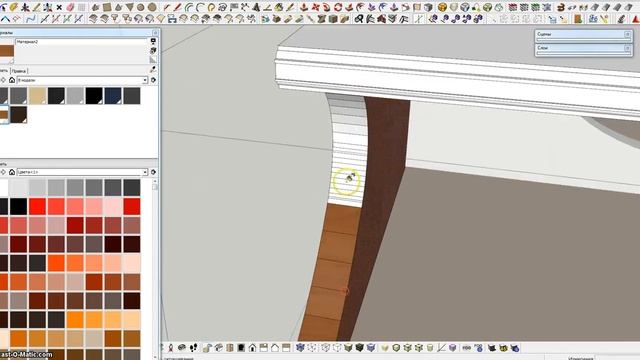Click home icon beside 'Цвета' list
The image size is (640, 360).
coord(12,172)
